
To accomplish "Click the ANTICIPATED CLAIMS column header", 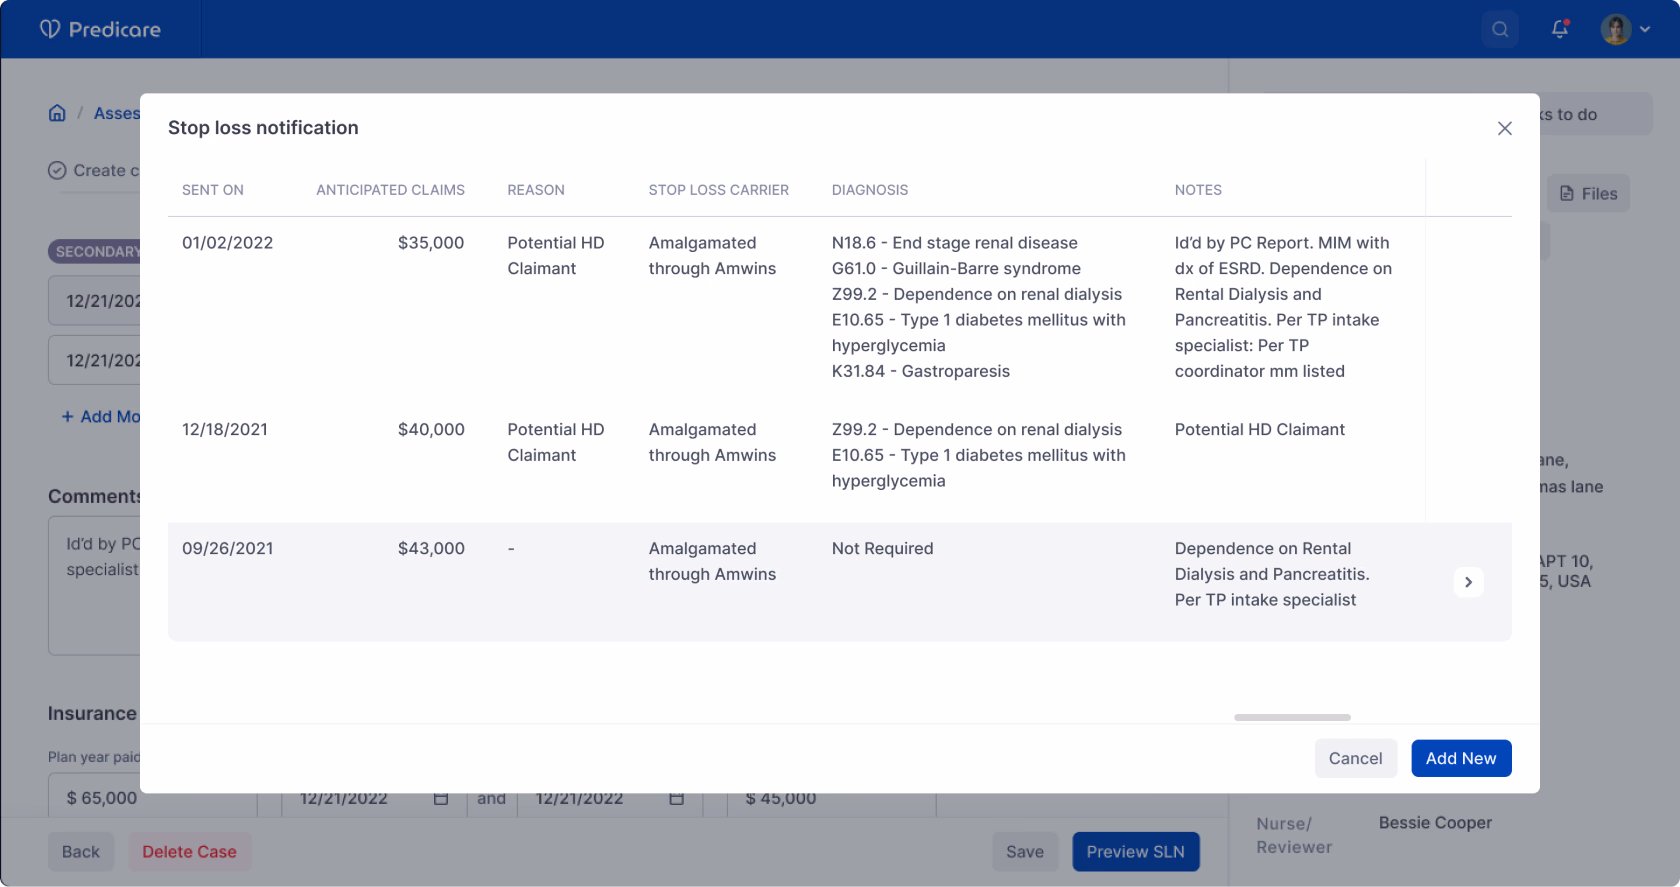I will point(390,190).
